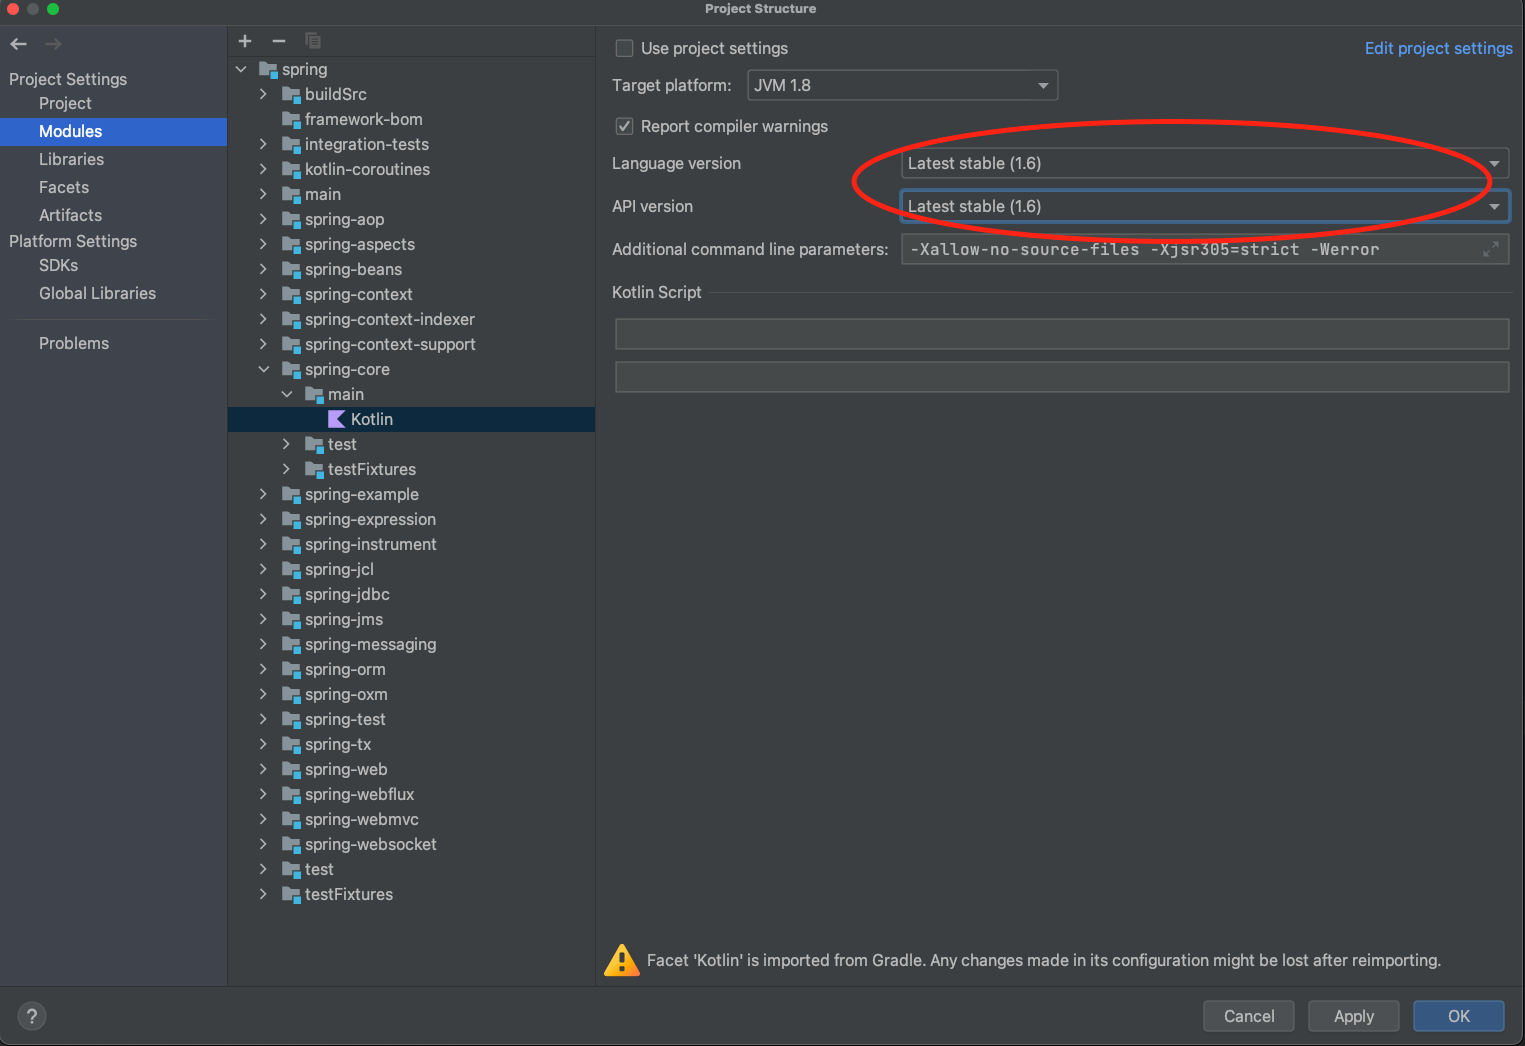The width and height of the screenshot is (1525, 1046).
Task: Open the Artifacts section
Action: pyautogui.click(x=70, y=215)
